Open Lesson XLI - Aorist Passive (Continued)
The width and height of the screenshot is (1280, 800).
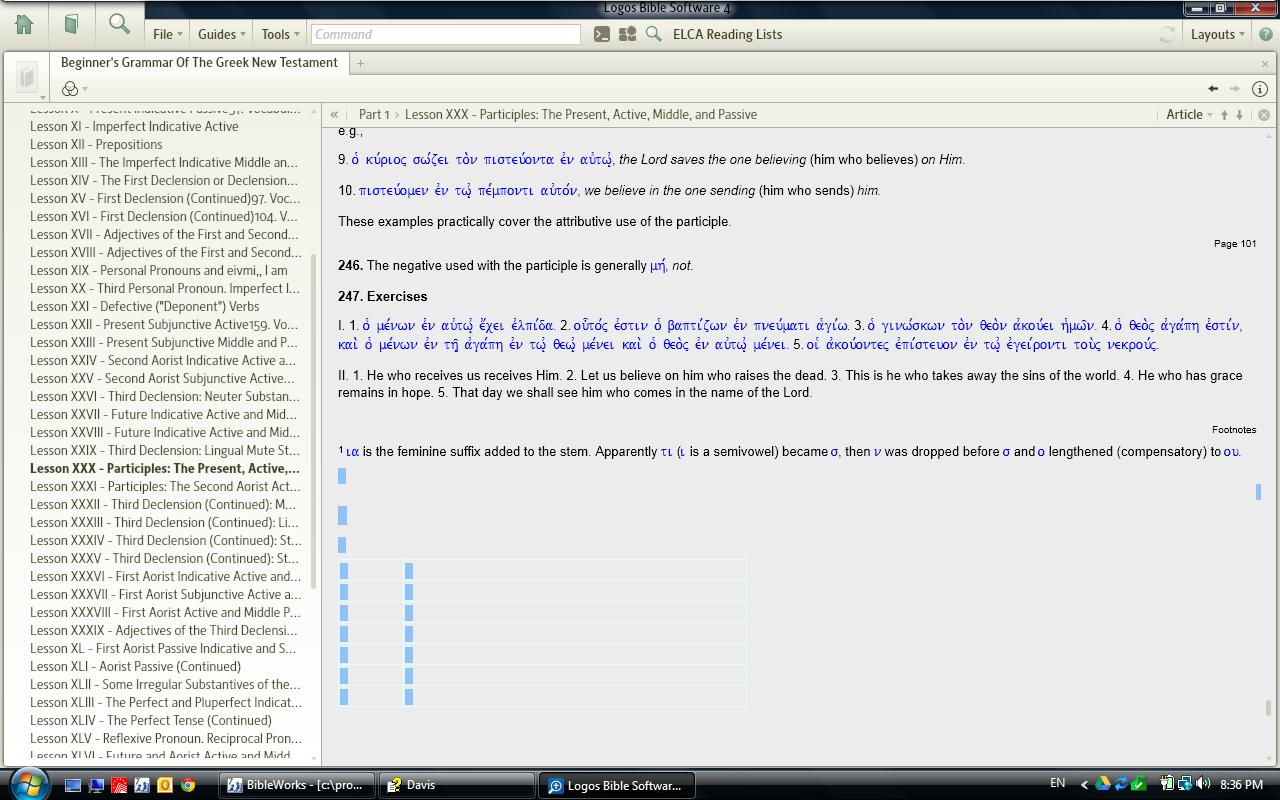coord(135,666)
